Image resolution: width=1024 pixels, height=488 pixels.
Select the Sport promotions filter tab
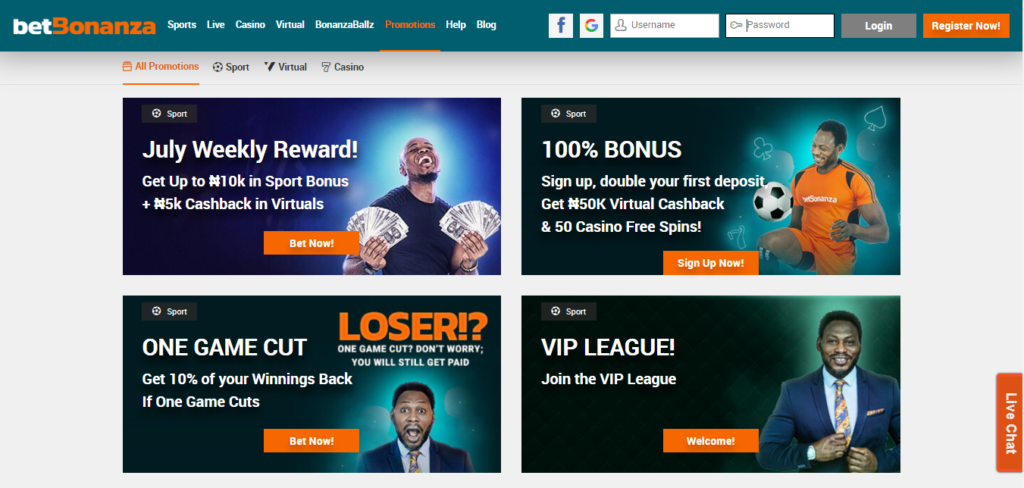pyautogui.click(x=231, y=67)
